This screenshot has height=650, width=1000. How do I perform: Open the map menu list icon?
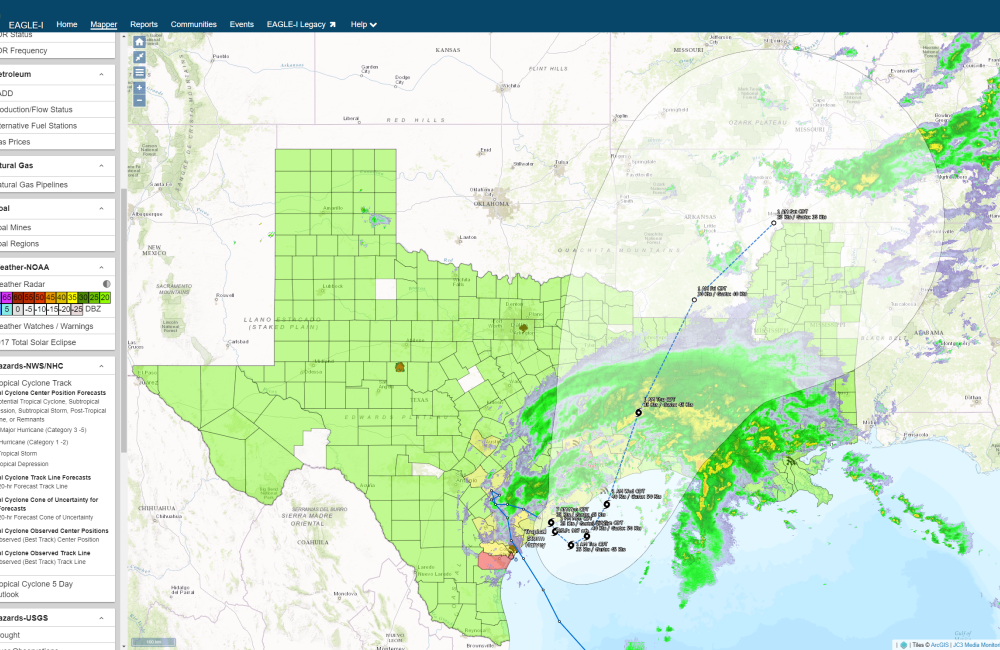(x=139, y=73)
